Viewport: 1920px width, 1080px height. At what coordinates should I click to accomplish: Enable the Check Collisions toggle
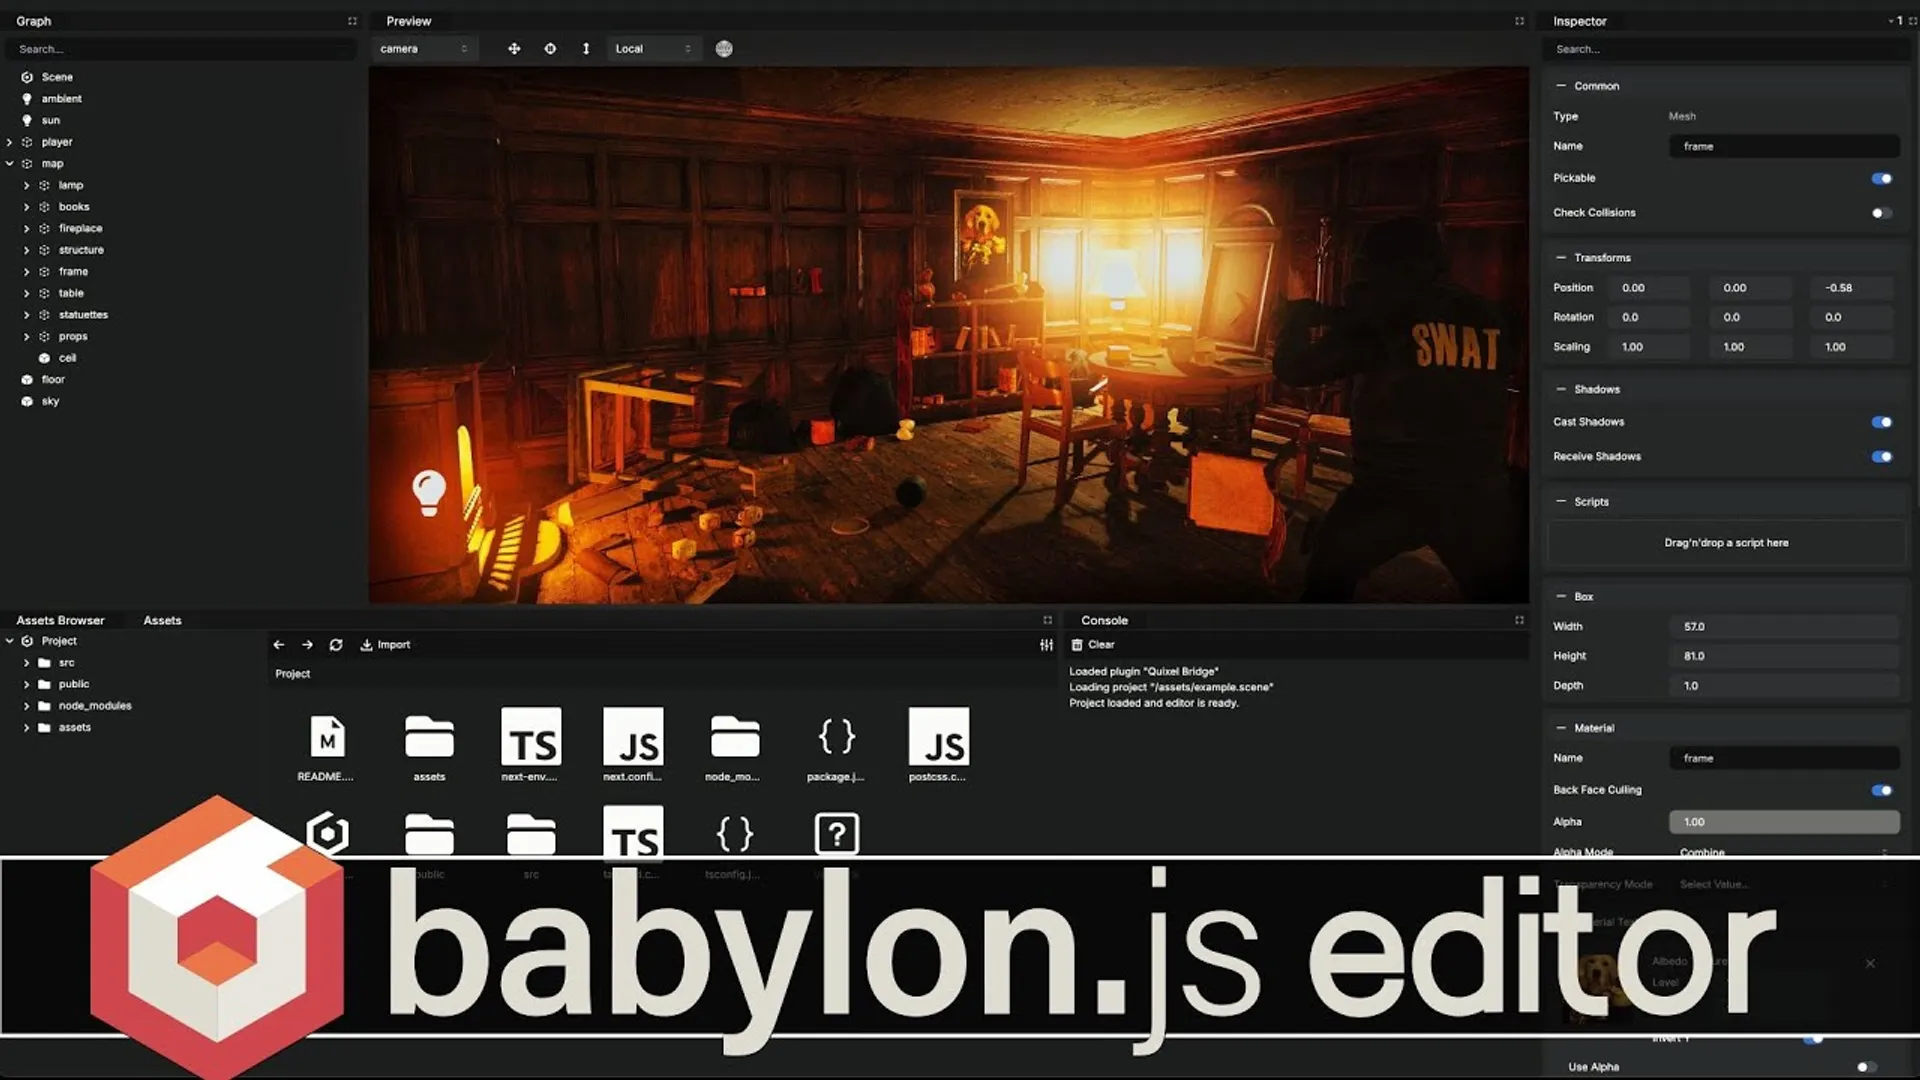(x=1881, y=213)
